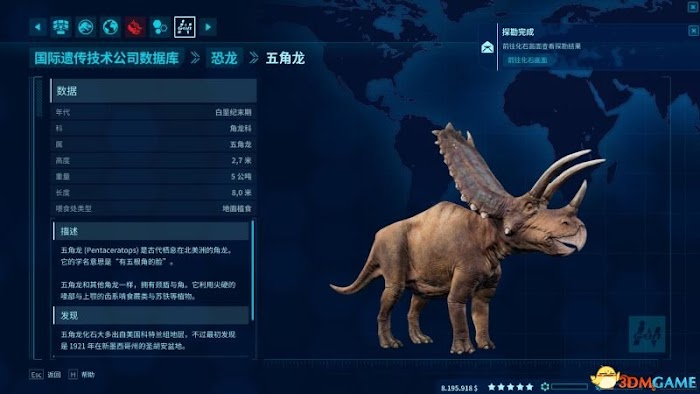Open the 恐龙 breadcrumb category

tap(224, 58)
